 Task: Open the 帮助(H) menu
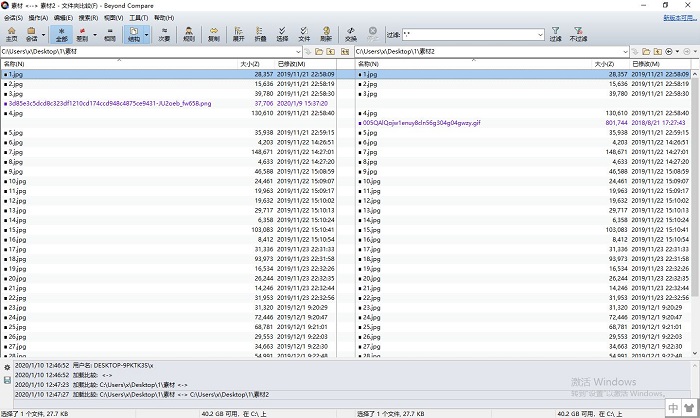click(164, 18)
